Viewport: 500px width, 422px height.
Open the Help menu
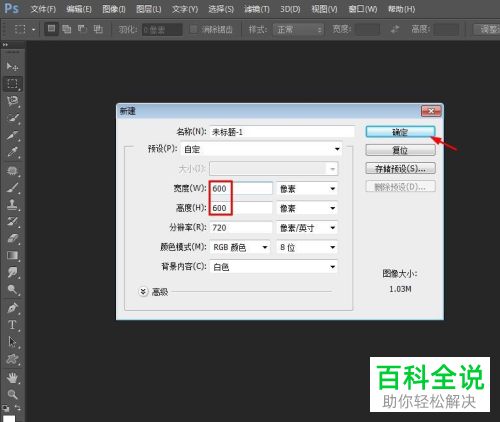tap(401, 9)
